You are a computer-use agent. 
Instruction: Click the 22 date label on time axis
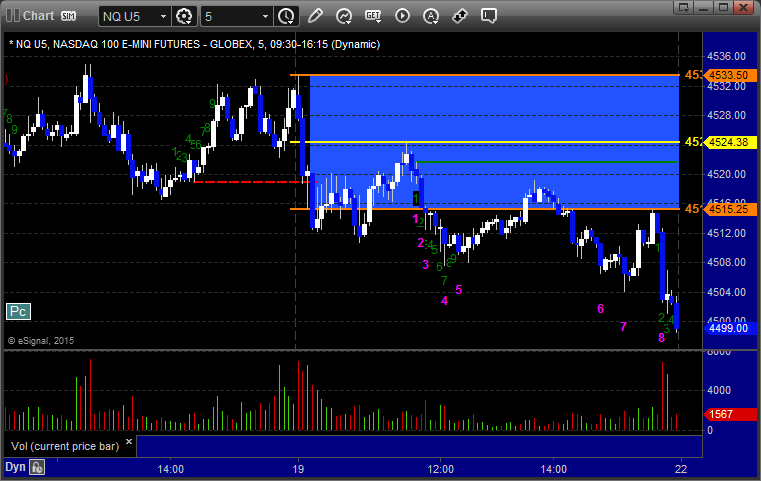tap(681, 469)
